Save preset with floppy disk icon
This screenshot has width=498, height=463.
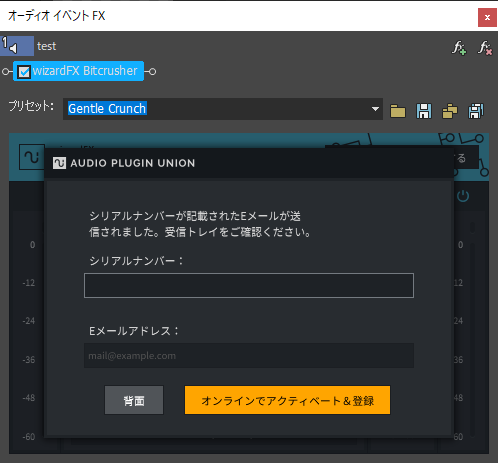tap(424, 111)
